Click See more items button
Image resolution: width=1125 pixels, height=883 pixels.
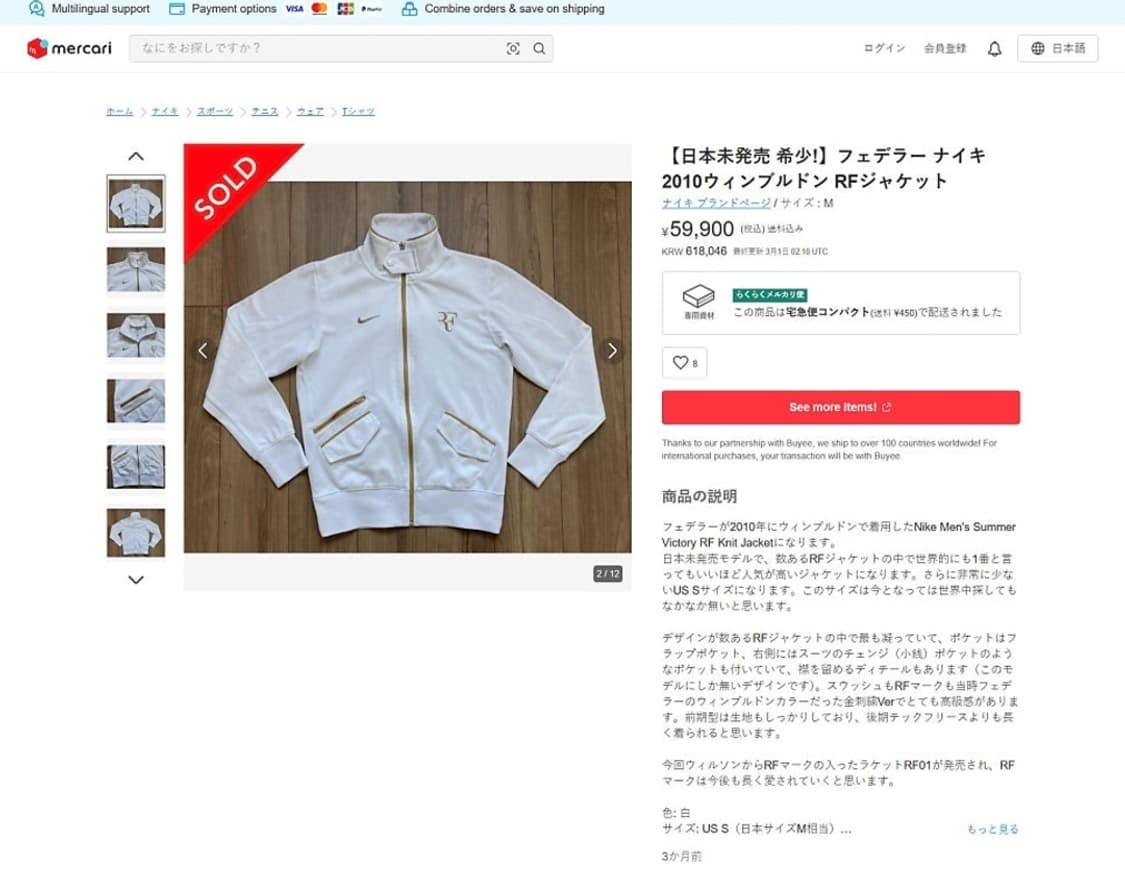[x=840, y=407]
